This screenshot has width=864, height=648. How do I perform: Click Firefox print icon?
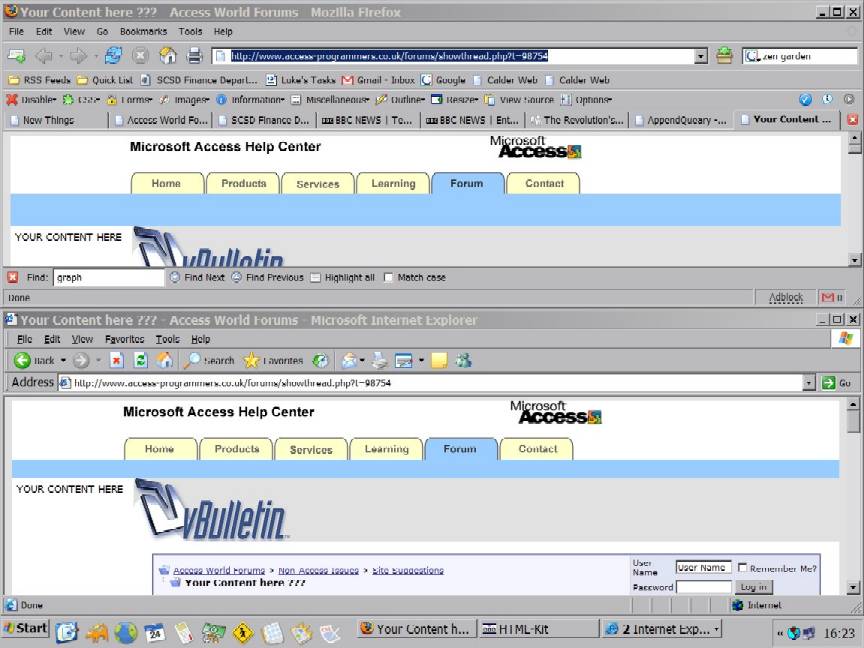(x=194, y=55)
